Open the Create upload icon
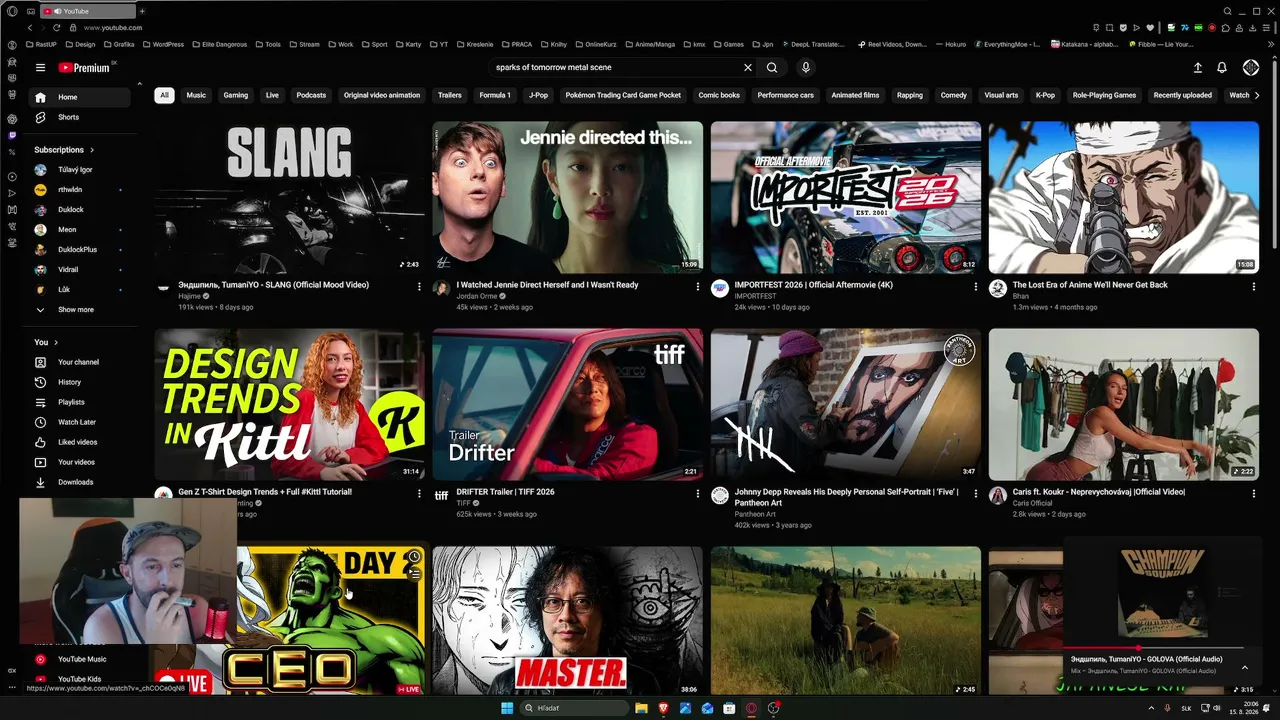1280x720 pixels. tap(1198, 68)
